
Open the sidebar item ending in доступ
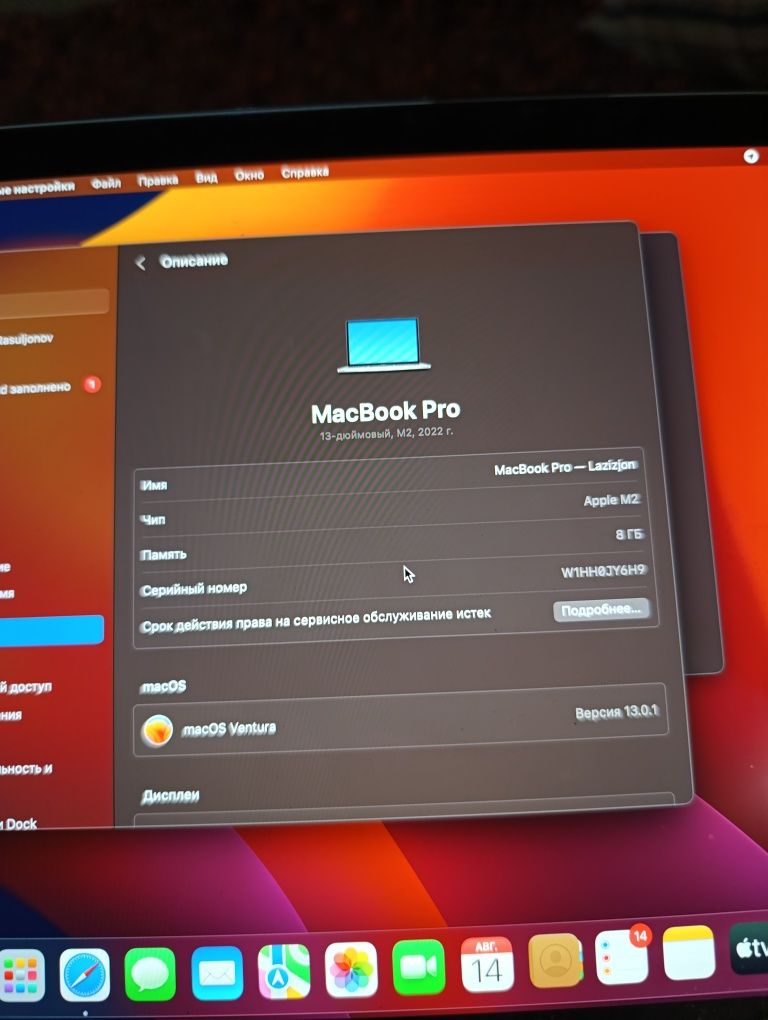[x=25, y=688]
